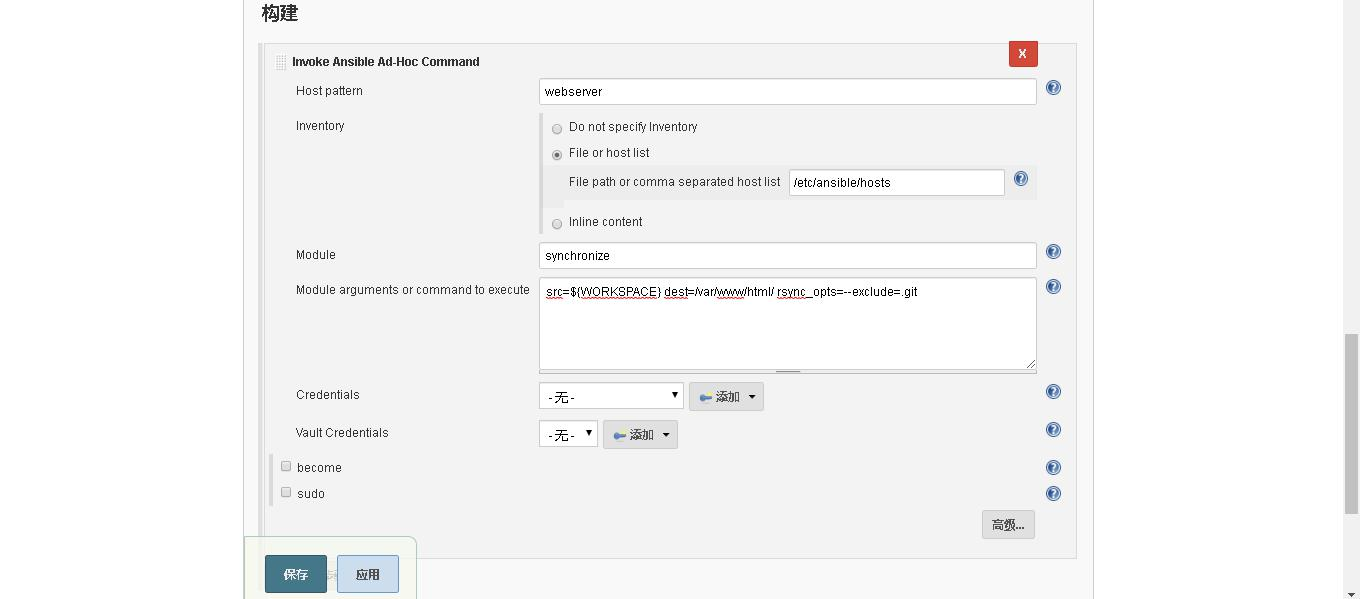Open the 高级... advanced options

[1007, 525]
